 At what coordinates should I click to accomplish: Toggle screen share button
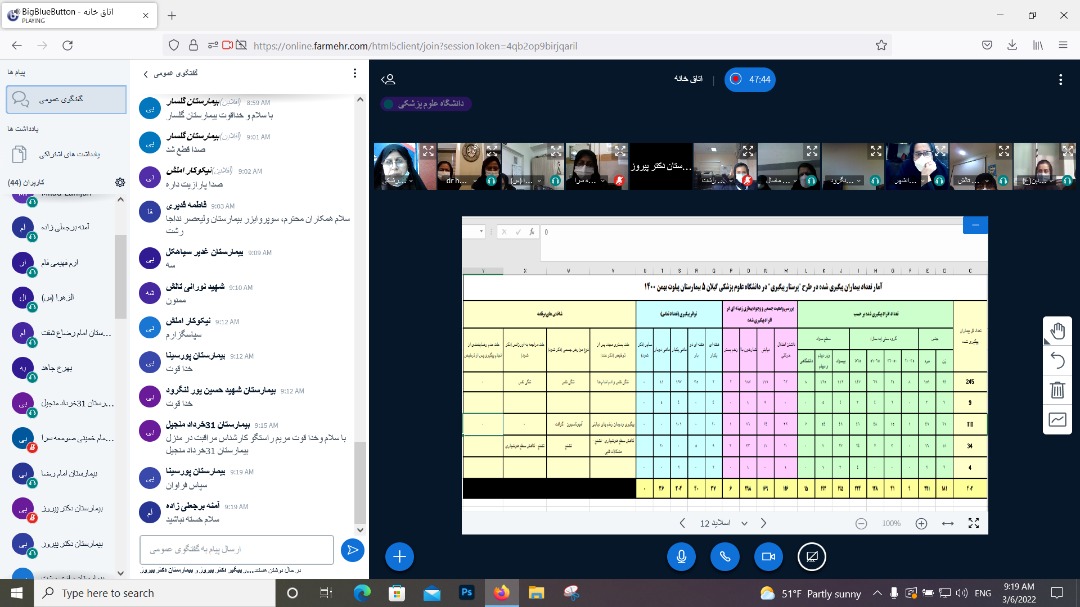click(x=811, y=556)
